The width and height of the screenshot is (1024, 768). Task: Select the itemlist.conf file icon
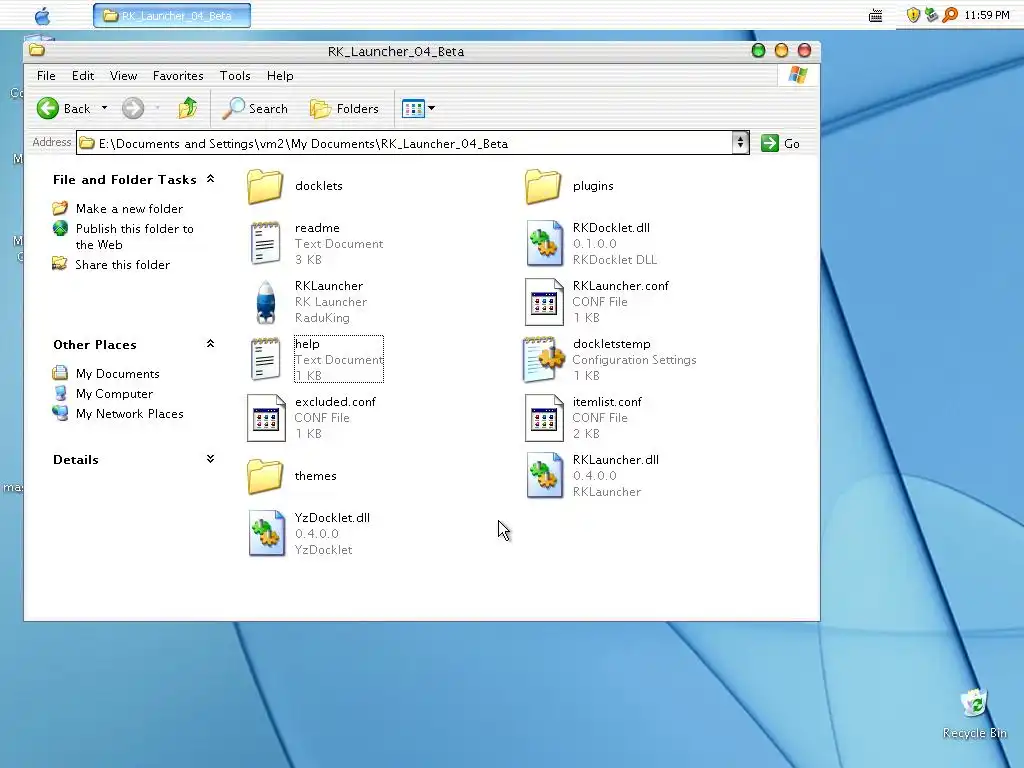tap(544, 418)
